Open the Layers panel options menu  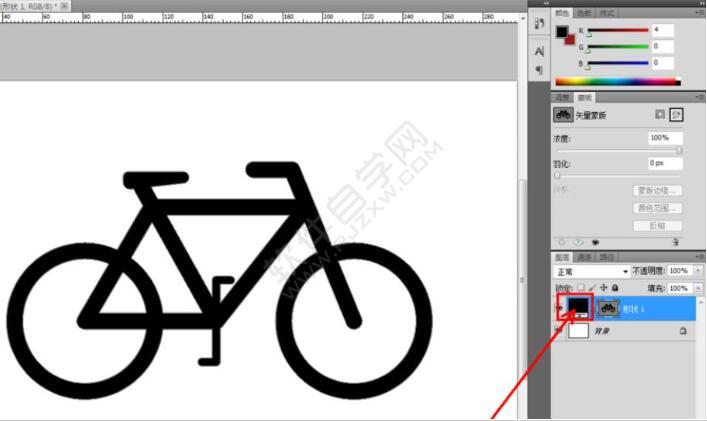700,257
